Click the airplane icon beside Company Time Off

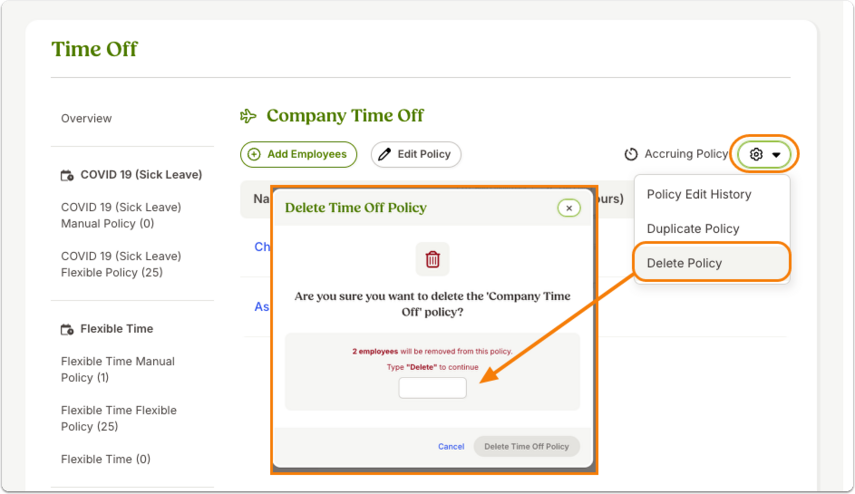pyautogui.click(x=248, y=116)
